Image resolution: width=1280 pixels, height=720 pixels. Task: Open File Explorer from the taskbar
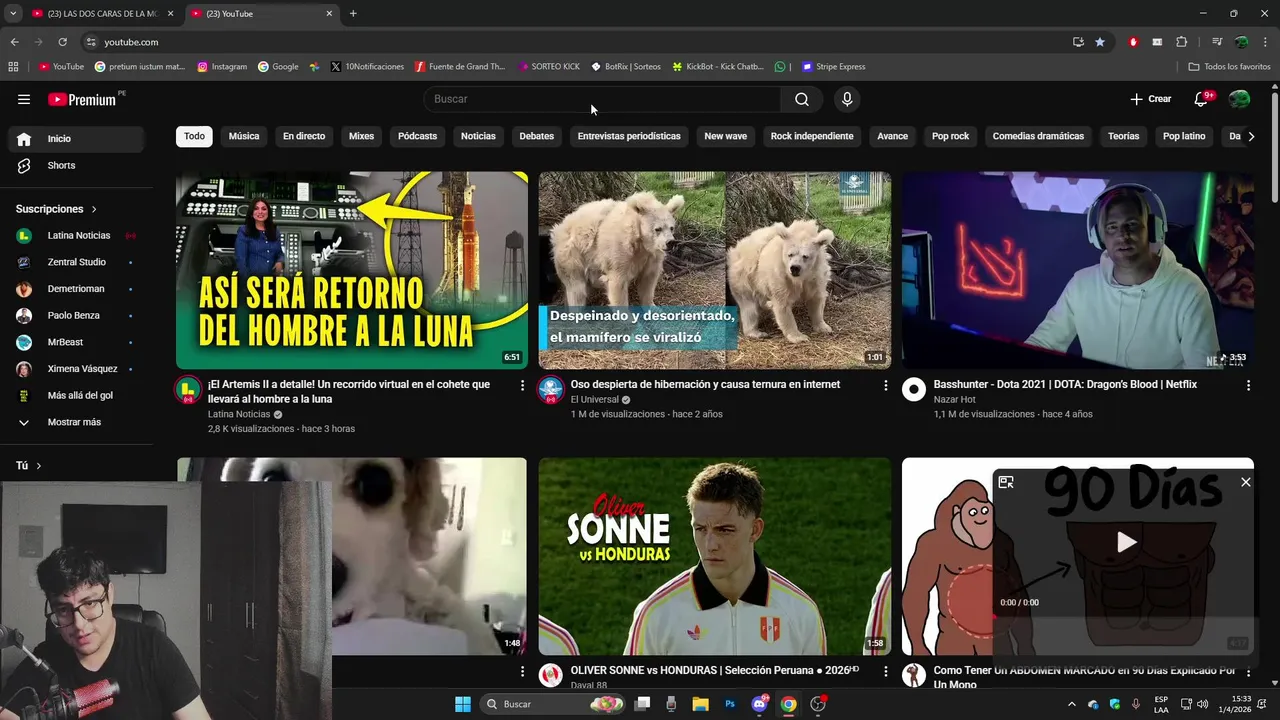pos(700,704)
